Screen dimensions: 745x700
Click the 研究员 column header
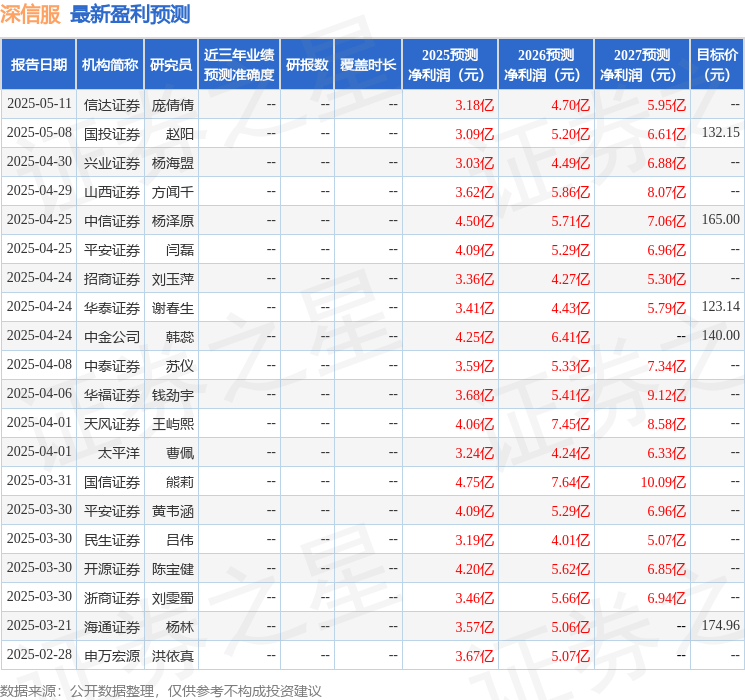(x=171, y=65)
